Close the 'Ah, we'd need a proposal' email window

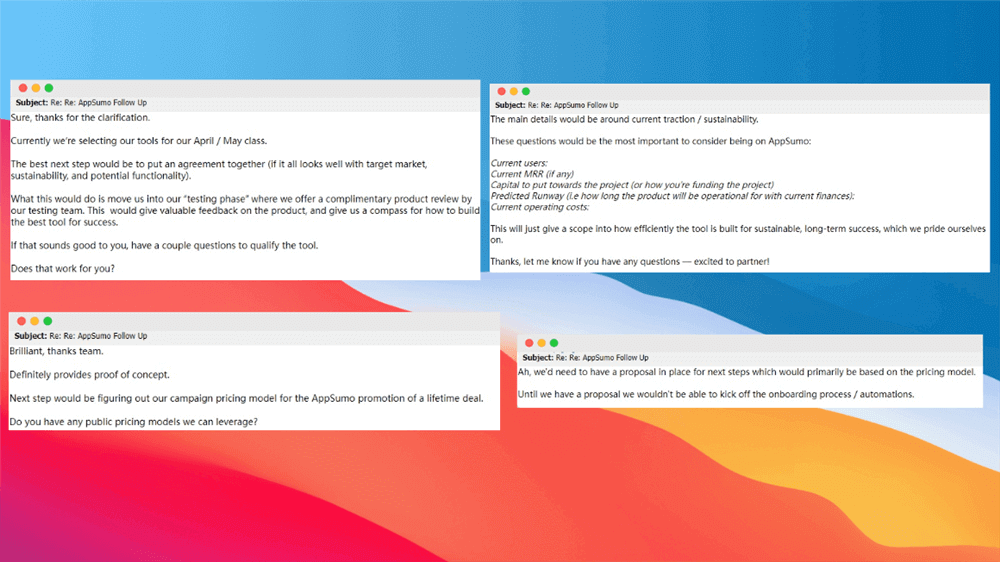(529, 343)
